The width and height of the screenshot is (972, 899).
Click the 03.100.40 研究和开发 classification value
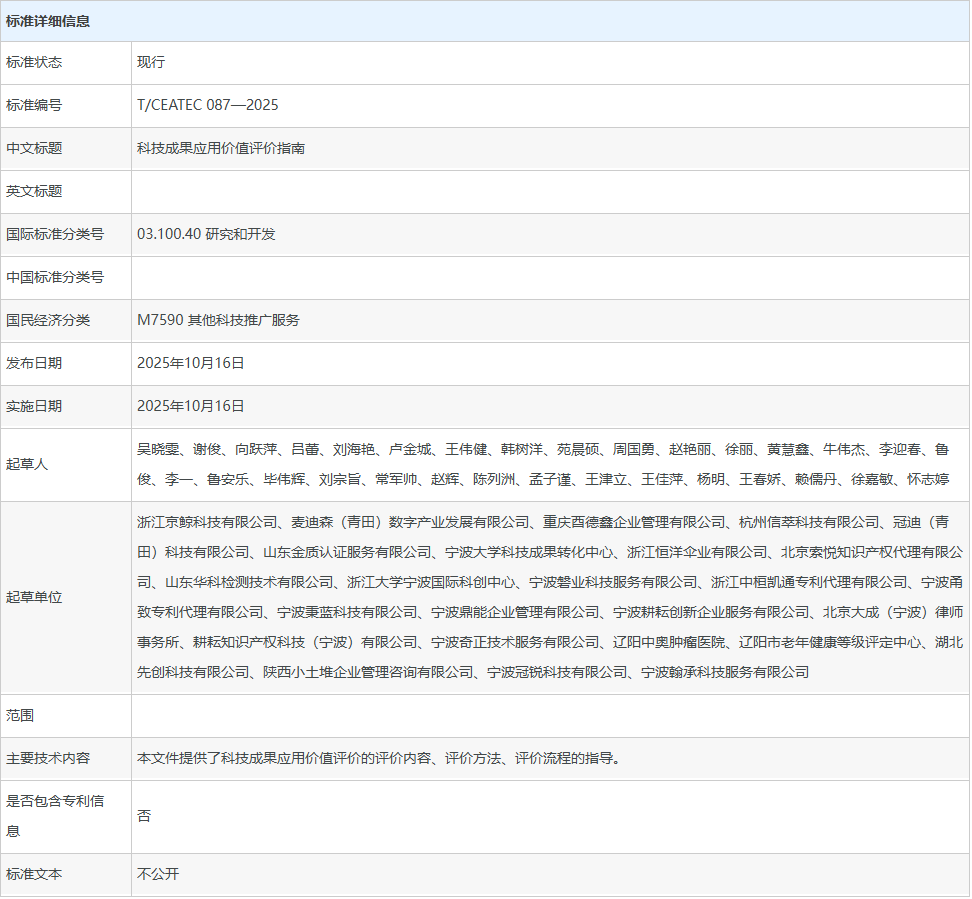click(206, 234)
